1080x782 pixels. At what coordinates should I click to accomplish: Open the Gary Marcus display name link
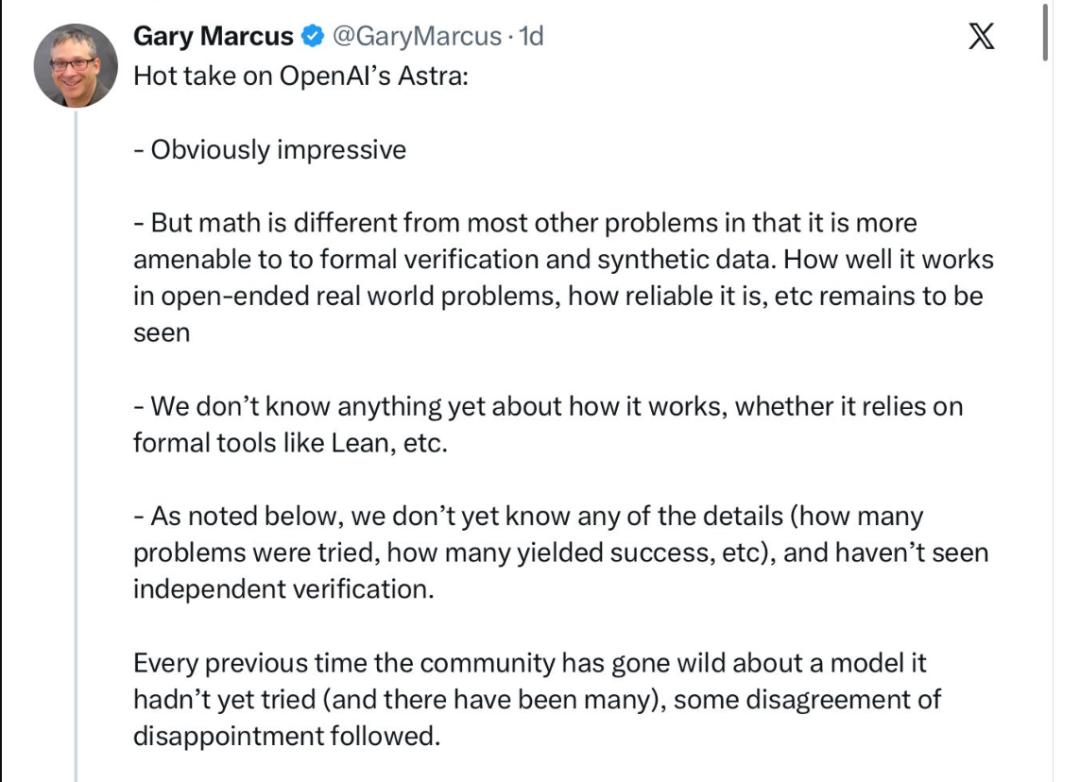[213, 36]
